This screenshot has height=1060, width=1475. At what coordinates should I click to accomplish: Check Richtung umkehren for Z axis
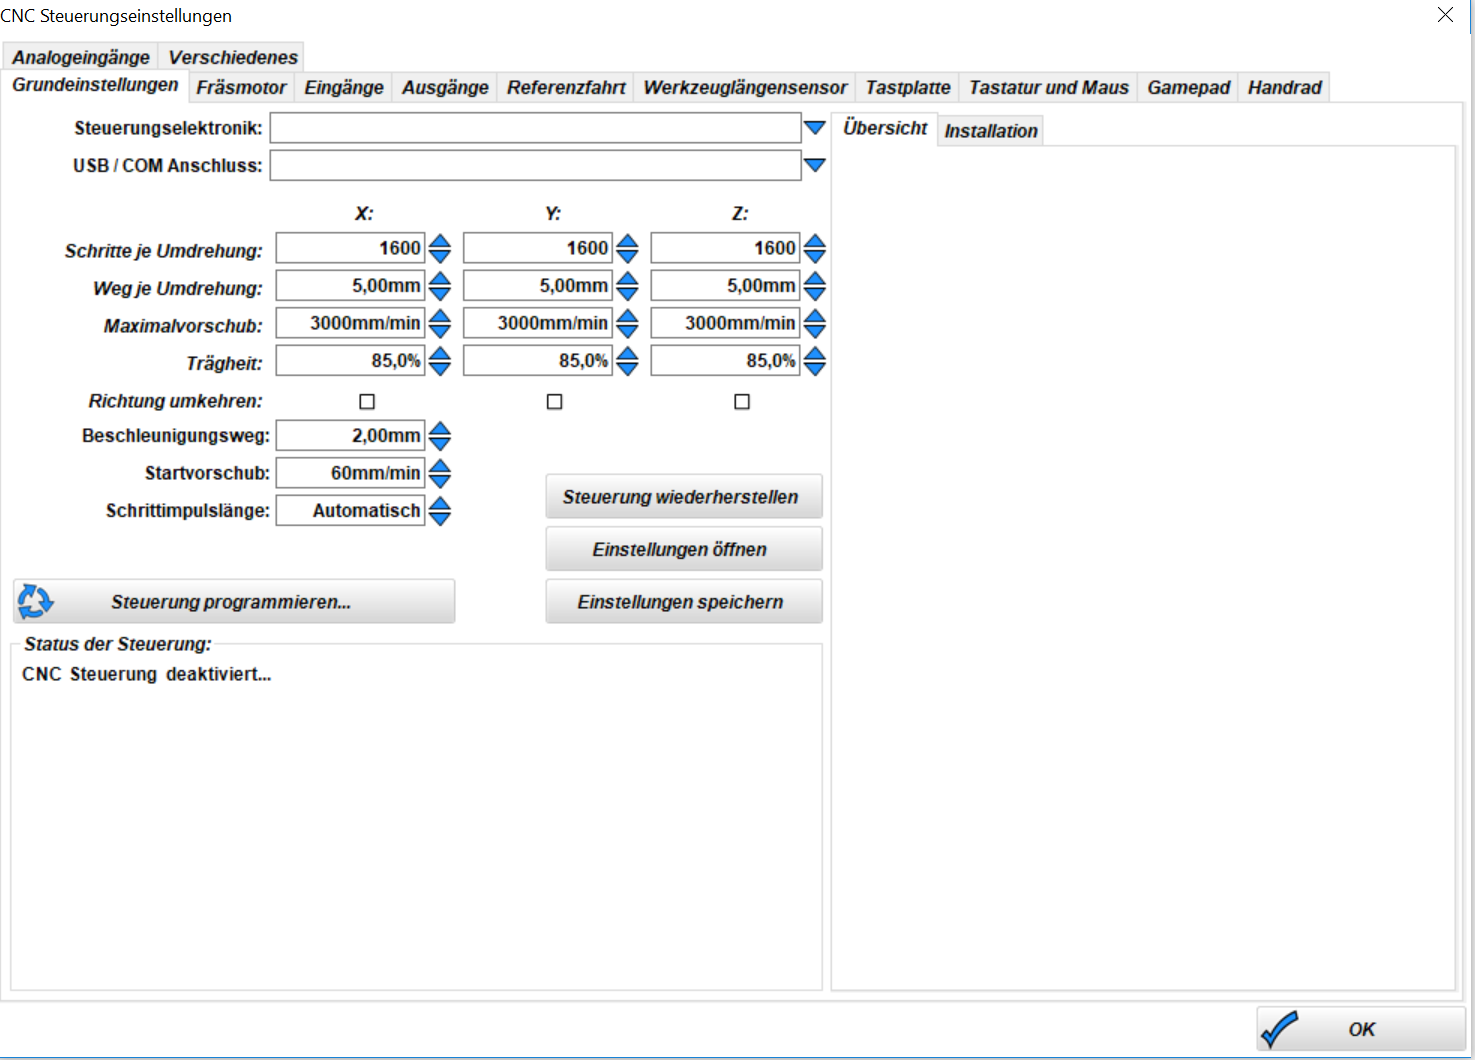pyautogui.click(x=741, y=401)
